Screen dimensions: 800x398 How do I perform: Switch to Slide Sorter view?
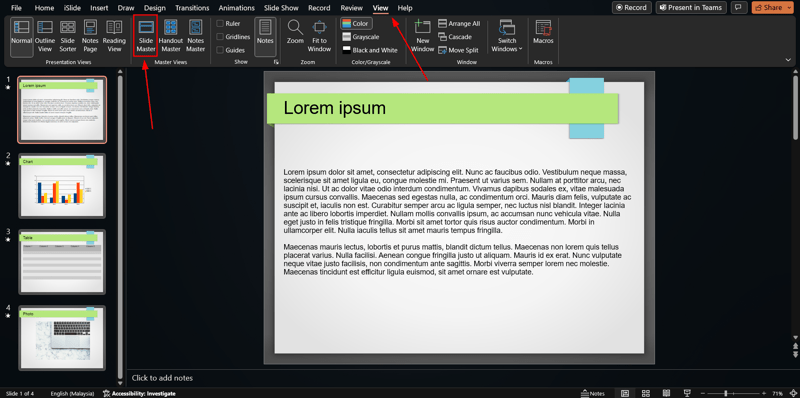click(68, 36)
